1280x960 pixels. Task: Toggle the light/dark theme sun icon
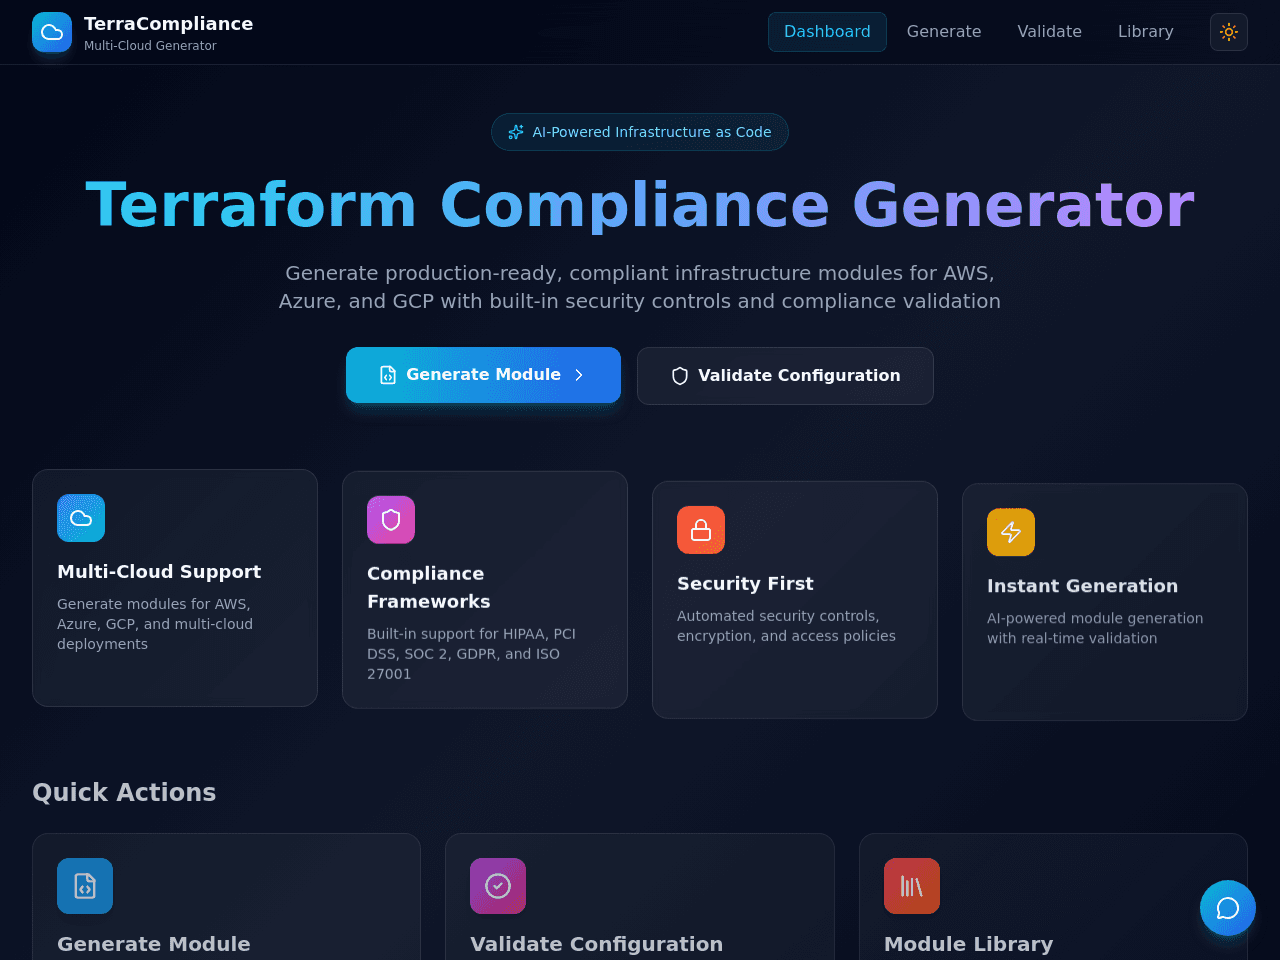1229,32
